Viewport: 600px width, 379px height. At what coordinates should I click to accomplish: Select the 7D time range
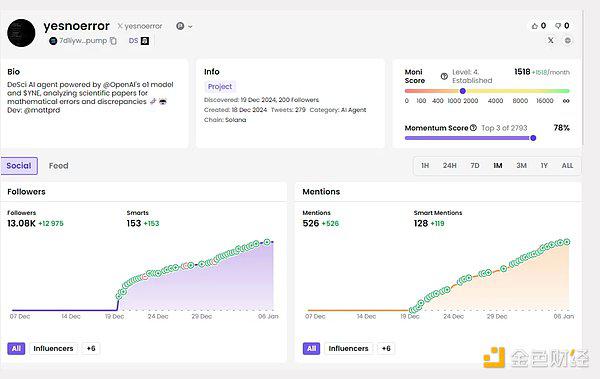[474, 166]
